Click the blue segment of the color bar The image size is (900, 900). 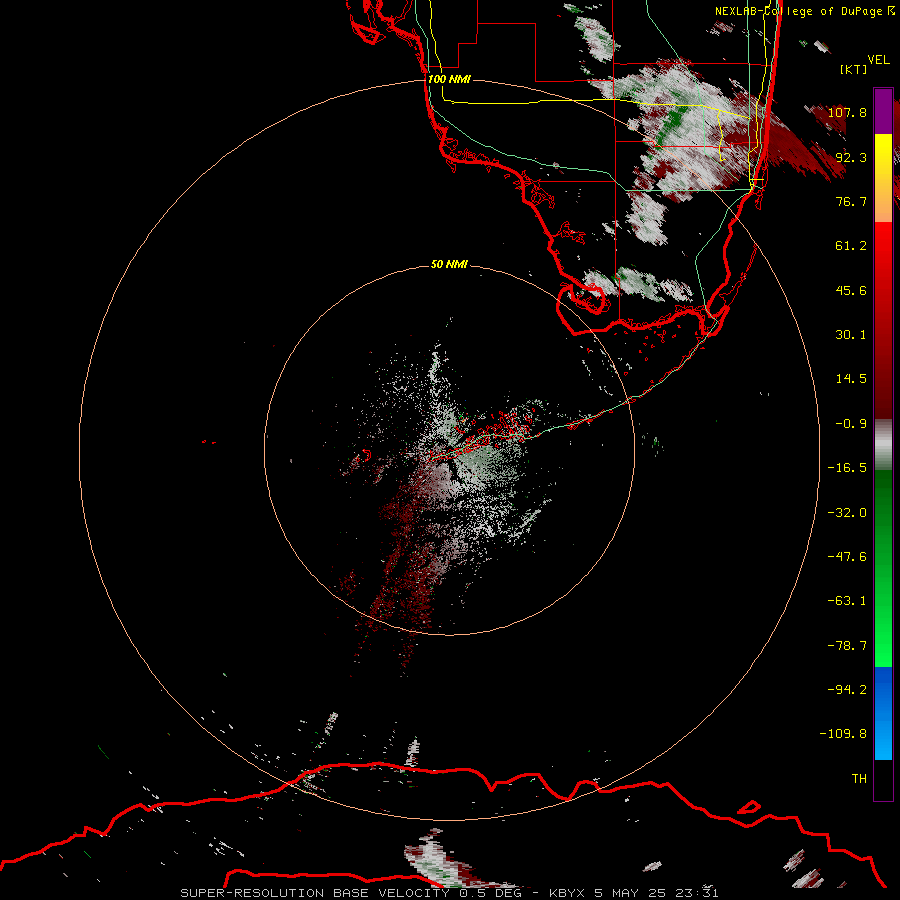pyautogui.click(x=883, y=713)
